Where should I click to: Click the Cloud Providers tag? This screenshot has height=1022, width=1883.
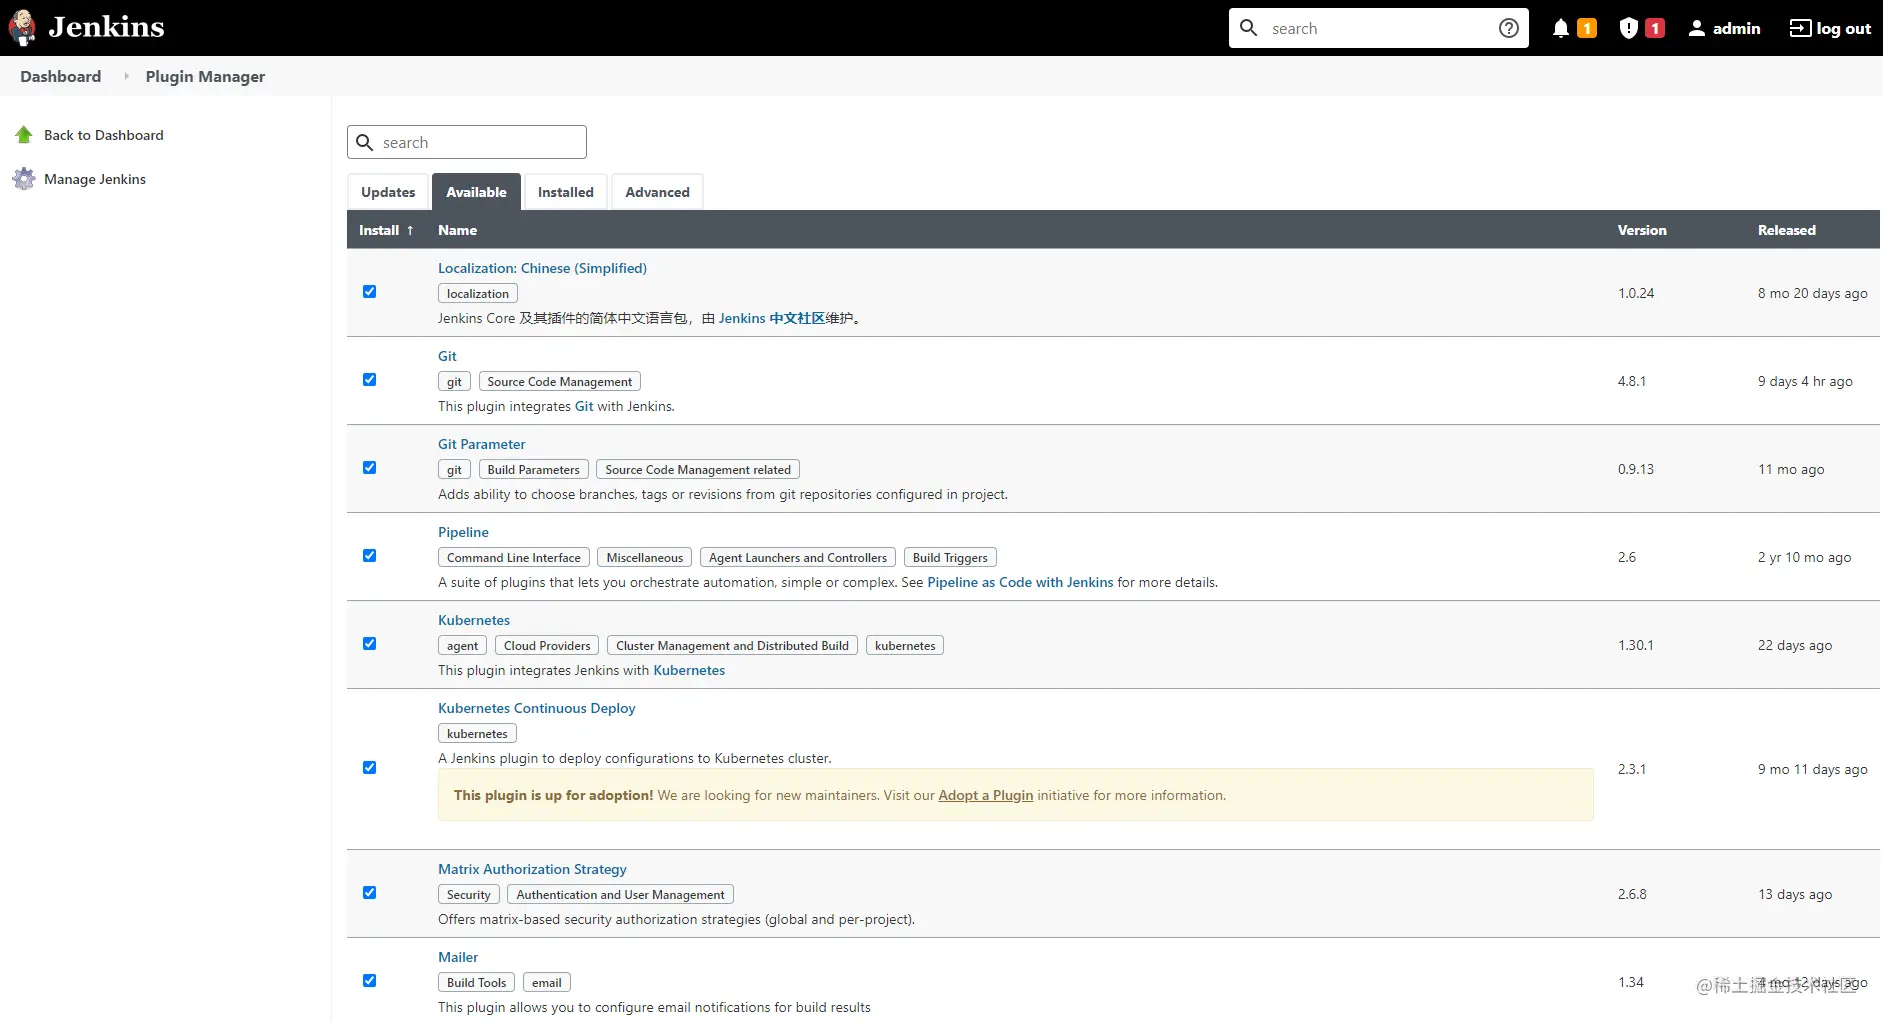click(x=547, y=645)
